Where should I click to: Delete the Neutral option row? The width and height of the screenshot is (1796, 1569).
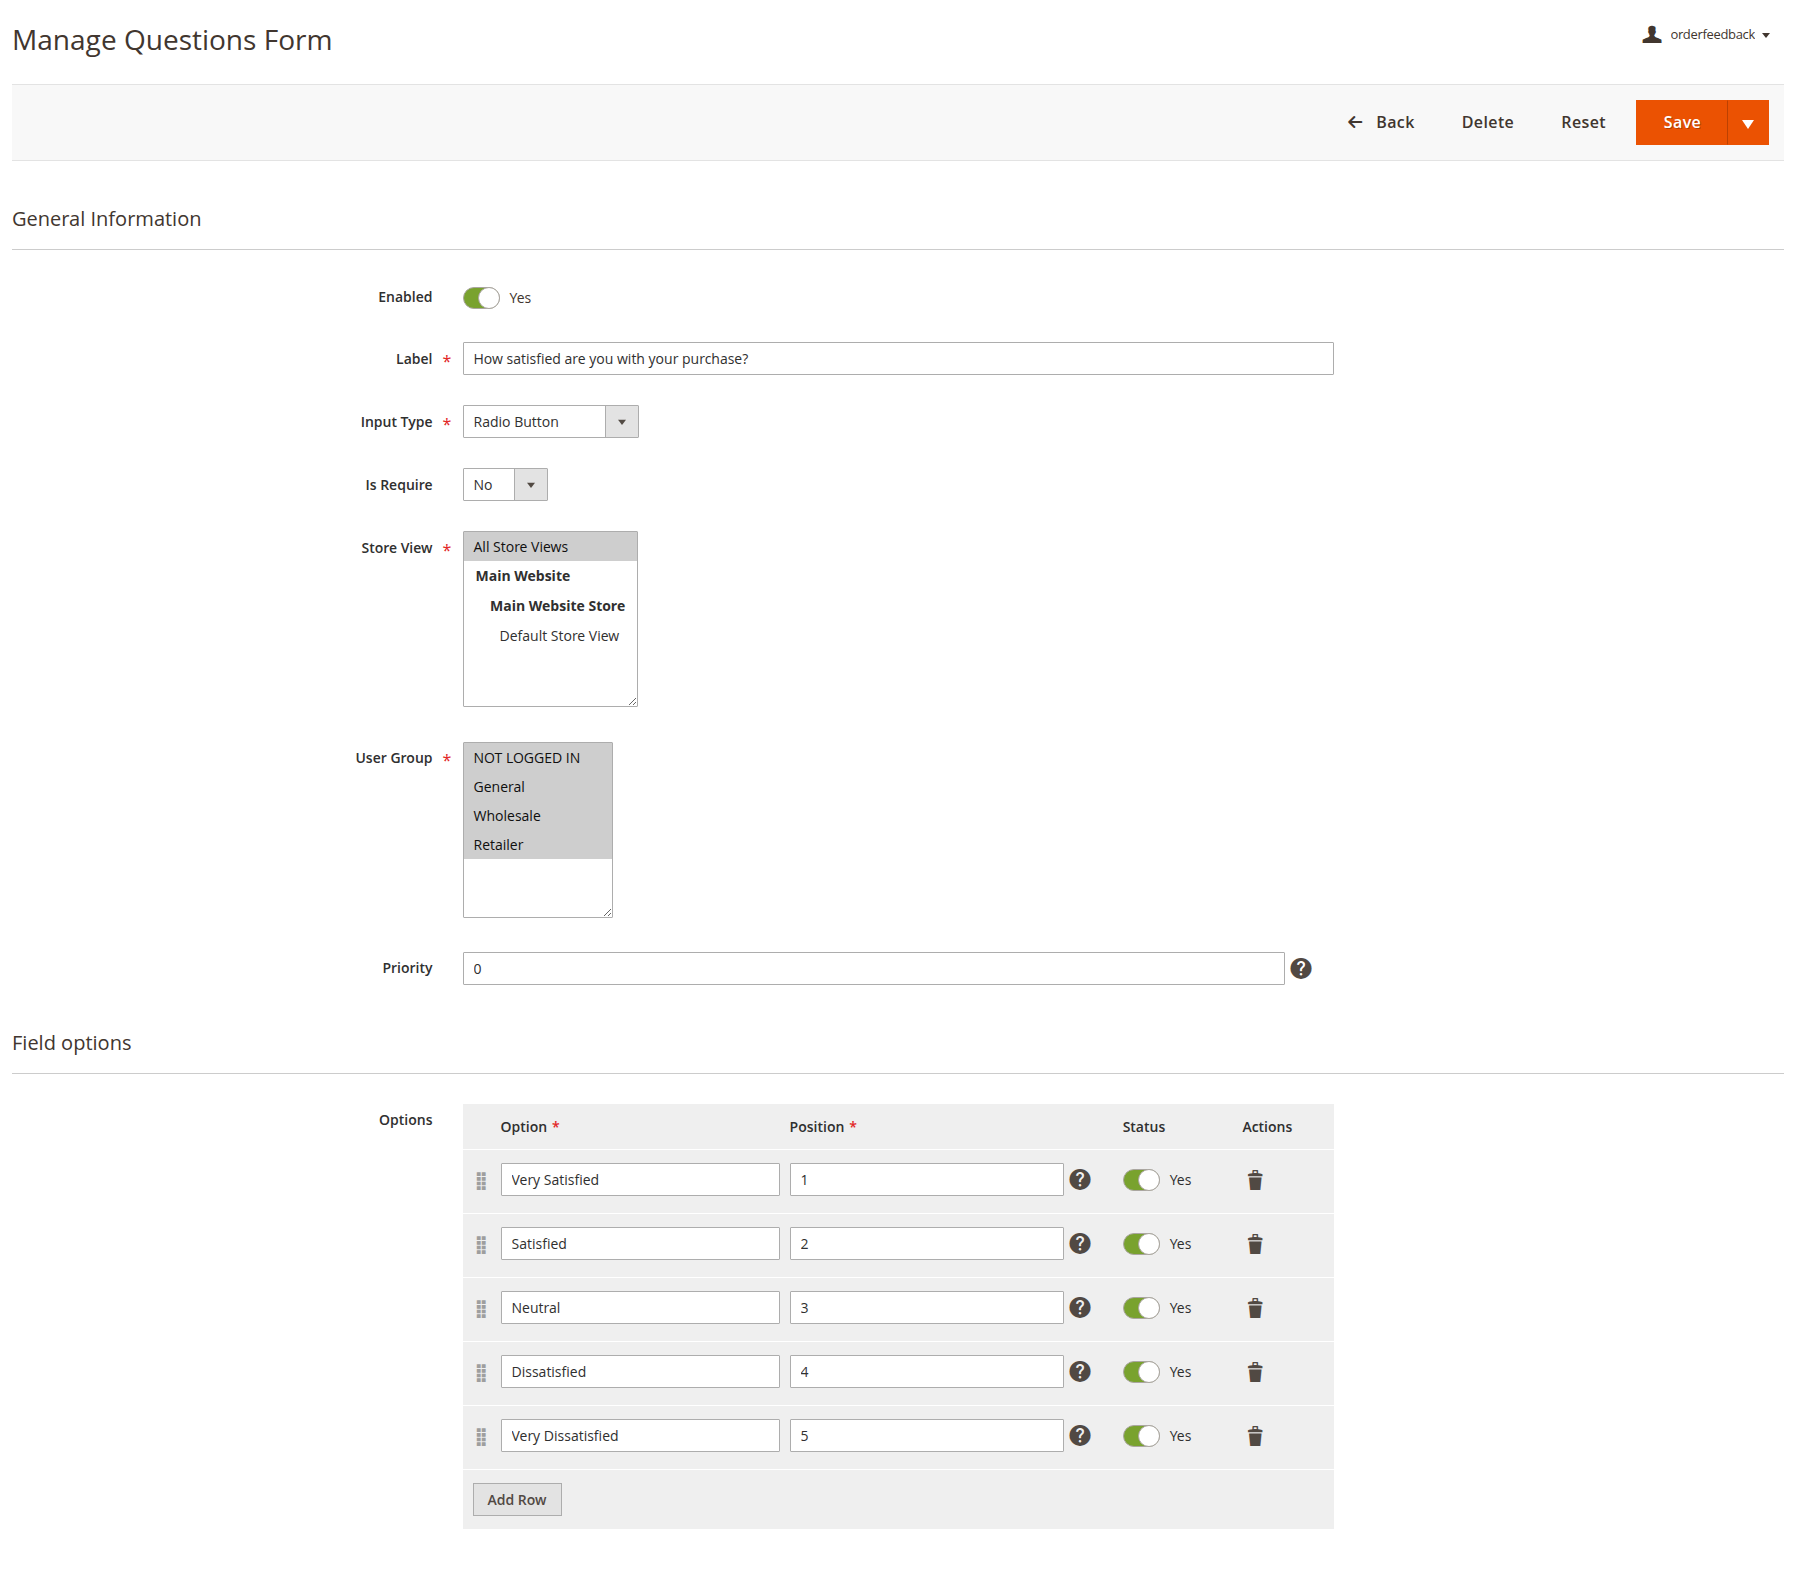[1255, 1308]
